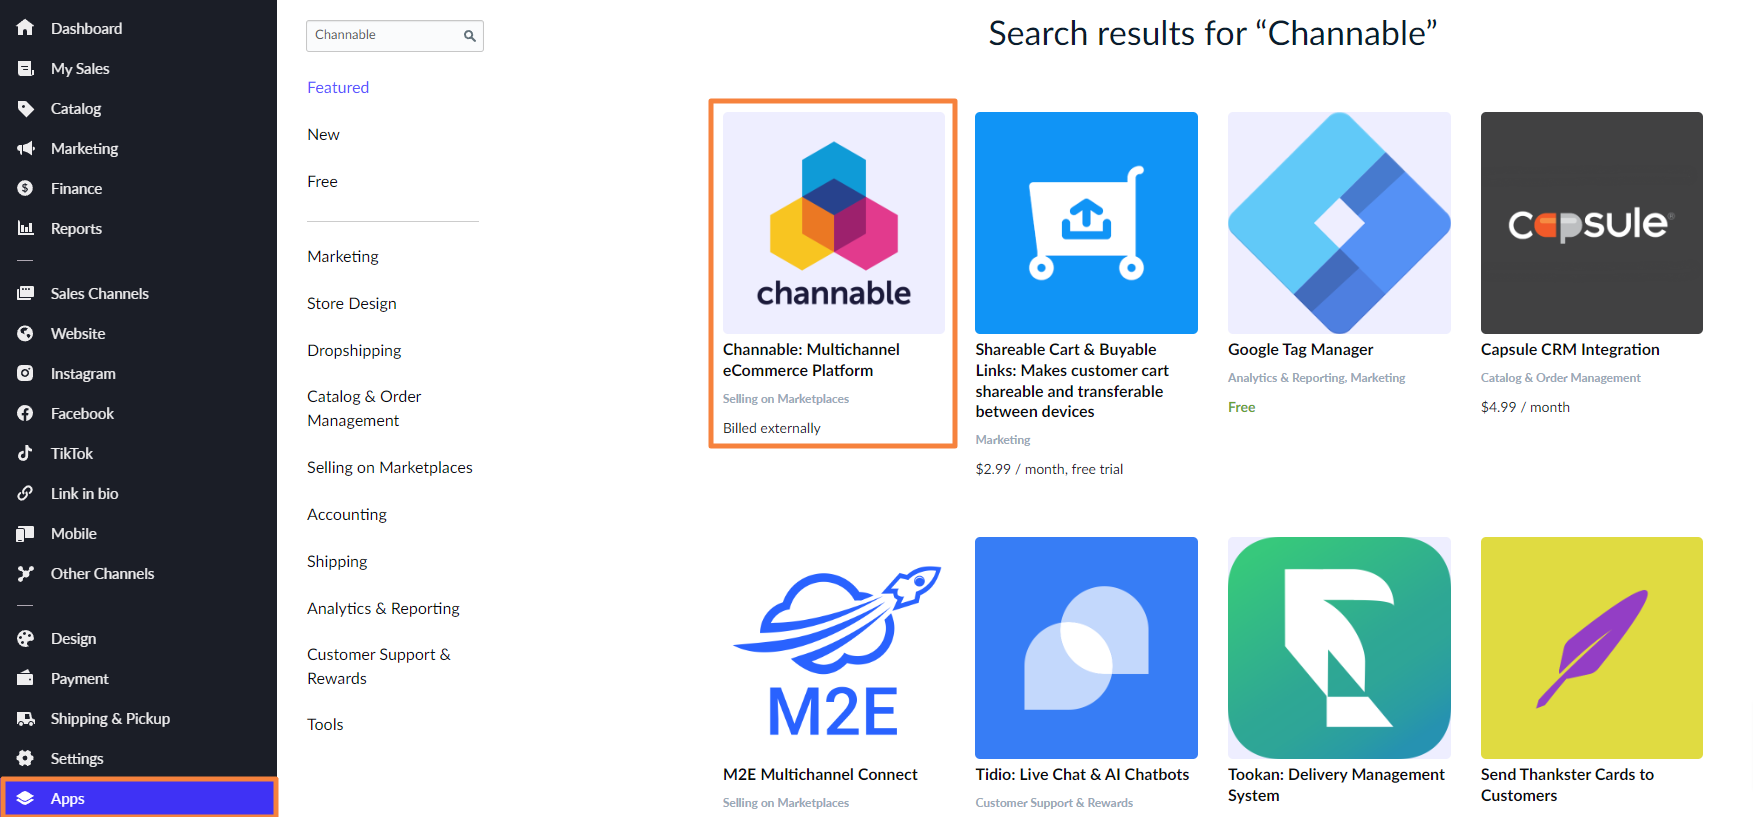Click the Marketing megaphone icon
The image size is (1753, 817).
click(x=26, y=148)
